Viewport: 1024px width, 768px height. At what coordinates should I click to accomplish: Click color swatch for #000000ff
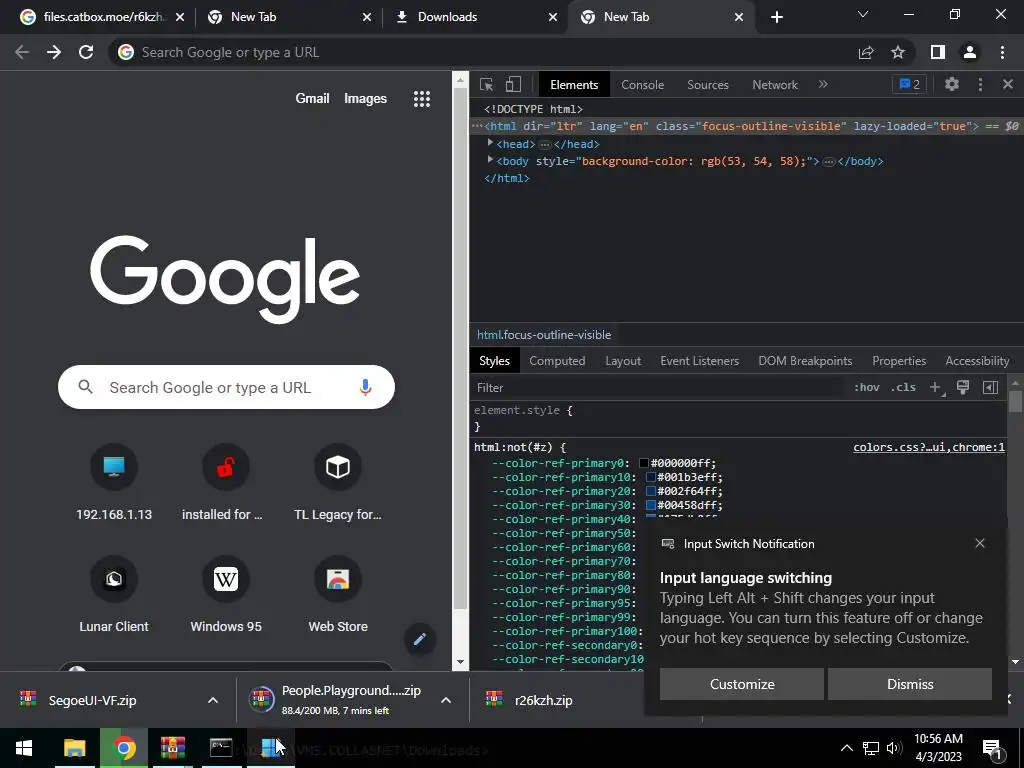tap(643, 463)
